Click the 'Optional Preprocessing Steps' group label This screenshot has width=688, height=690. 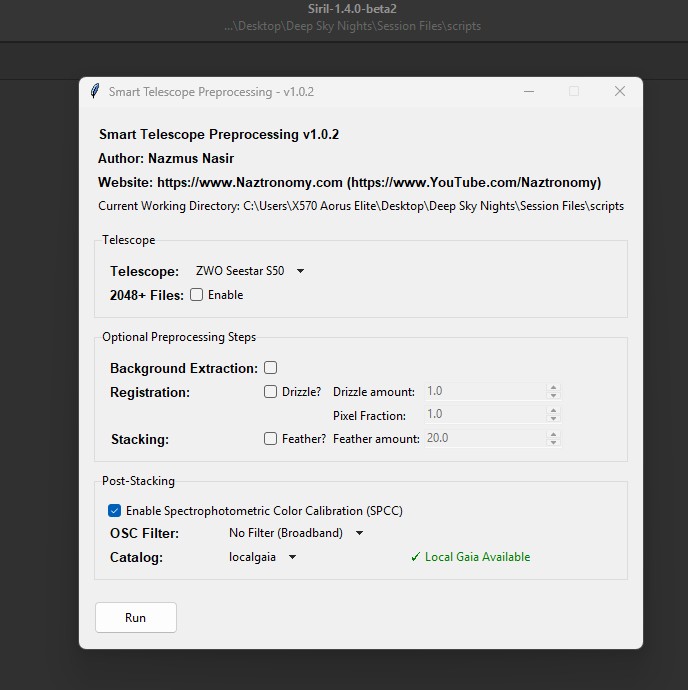[179, 337]
